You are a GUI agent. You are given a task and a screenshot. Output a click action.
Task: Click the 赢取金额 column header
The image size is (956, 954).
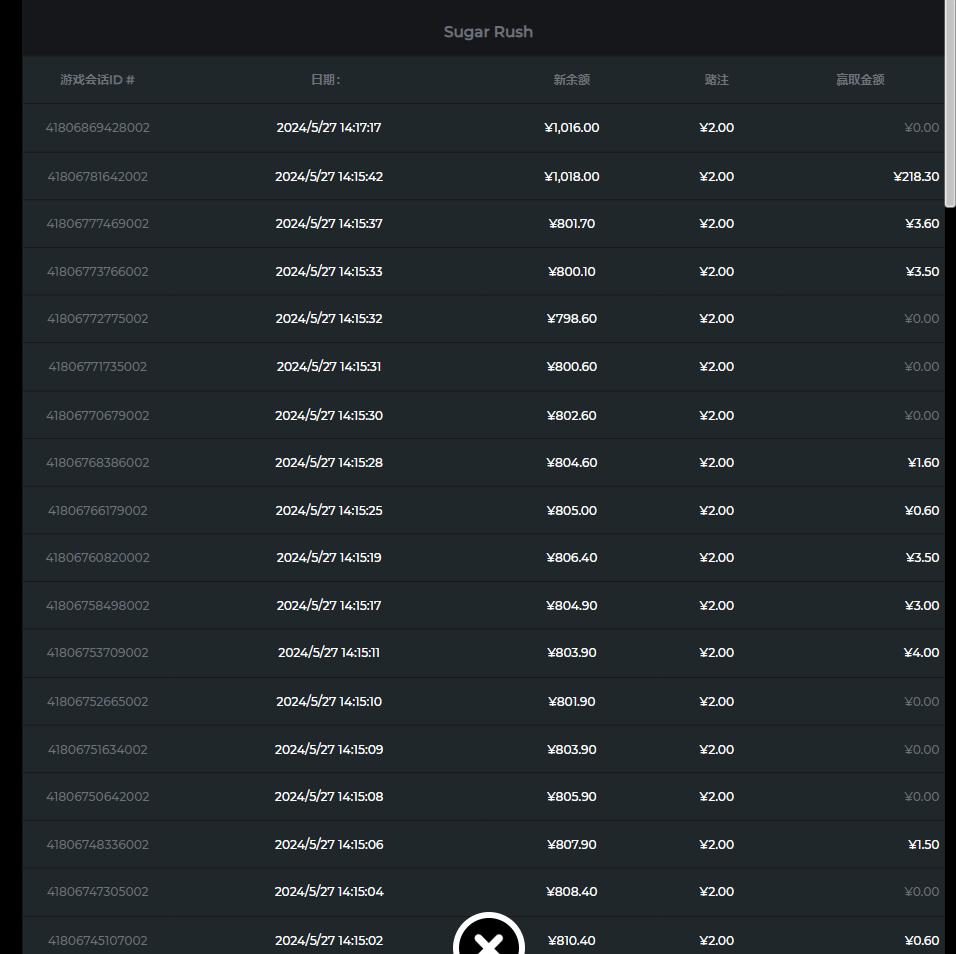pos(860,80)
